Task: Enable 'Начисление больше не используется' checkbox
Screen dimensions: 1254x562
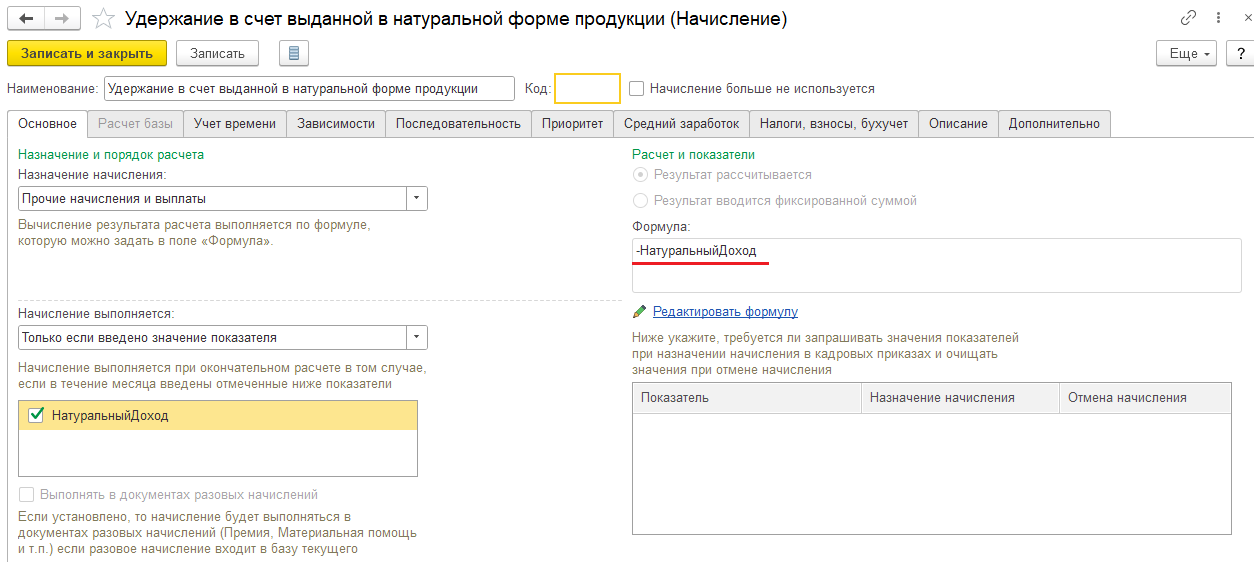Action: pos(637,89)
